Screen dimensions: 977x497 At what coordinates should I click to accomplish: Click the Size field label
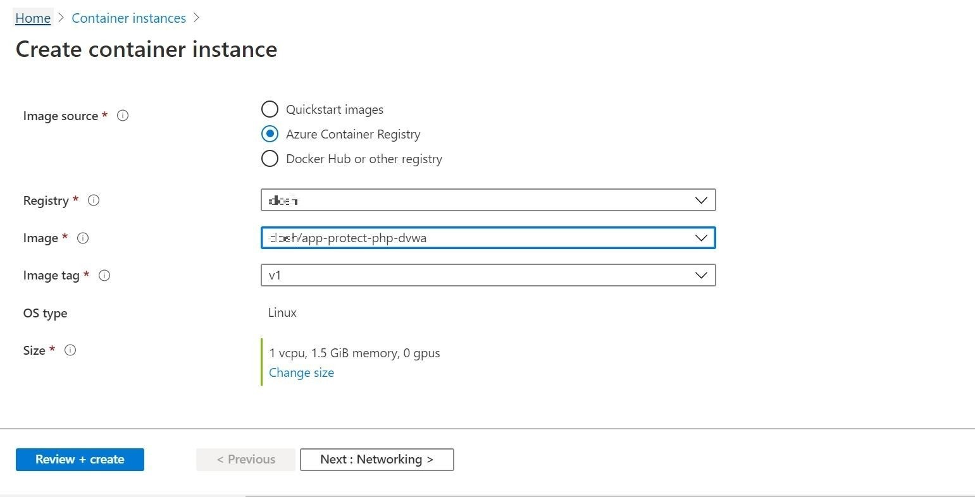click(34, 350)
